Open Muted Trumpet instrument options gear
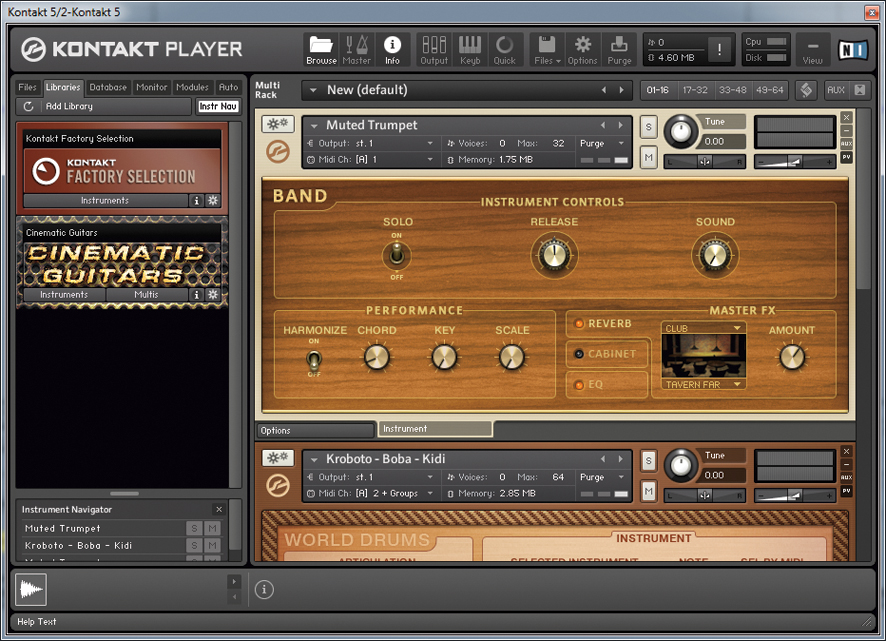886x641 pixels. pos(277,124)
